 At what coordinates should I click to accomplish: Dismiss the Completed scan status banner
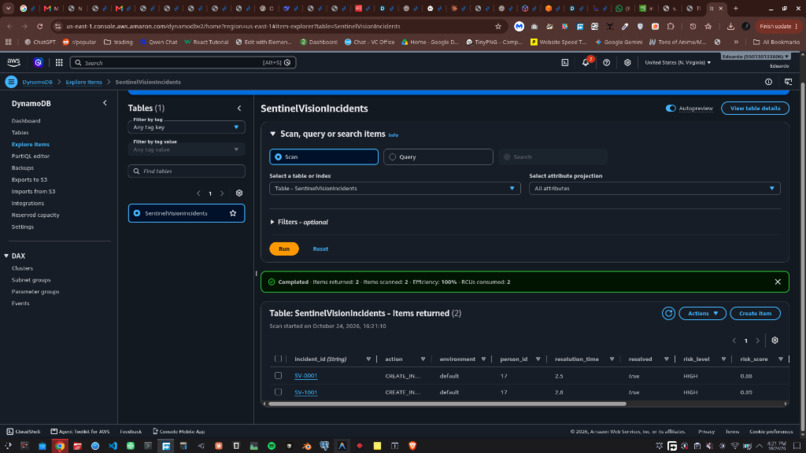point(777,282)
